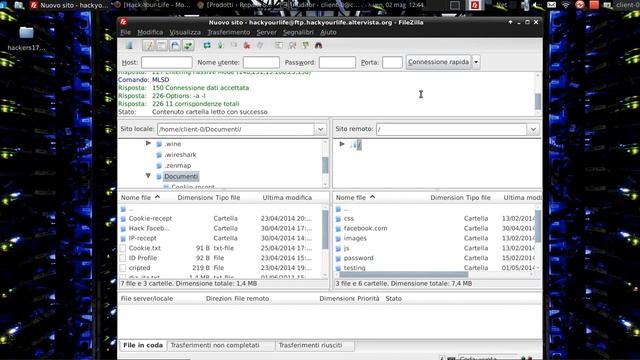Image resolution: width=640 pixels, height=360 pixels.
Task: Click the FileZilla icon in window title bar
Action: [x=123, y=22]
